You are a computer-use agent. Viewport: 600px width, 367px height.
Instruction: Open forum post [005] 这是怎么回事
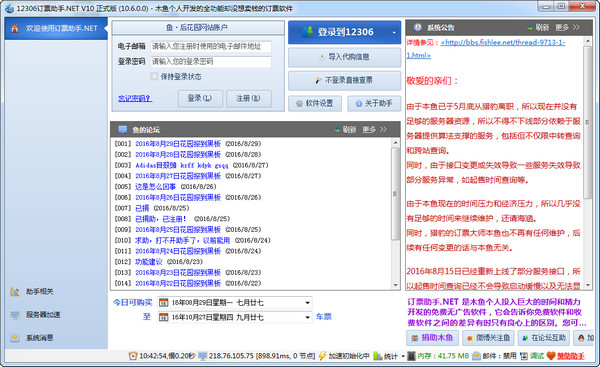tap(155, 187)
